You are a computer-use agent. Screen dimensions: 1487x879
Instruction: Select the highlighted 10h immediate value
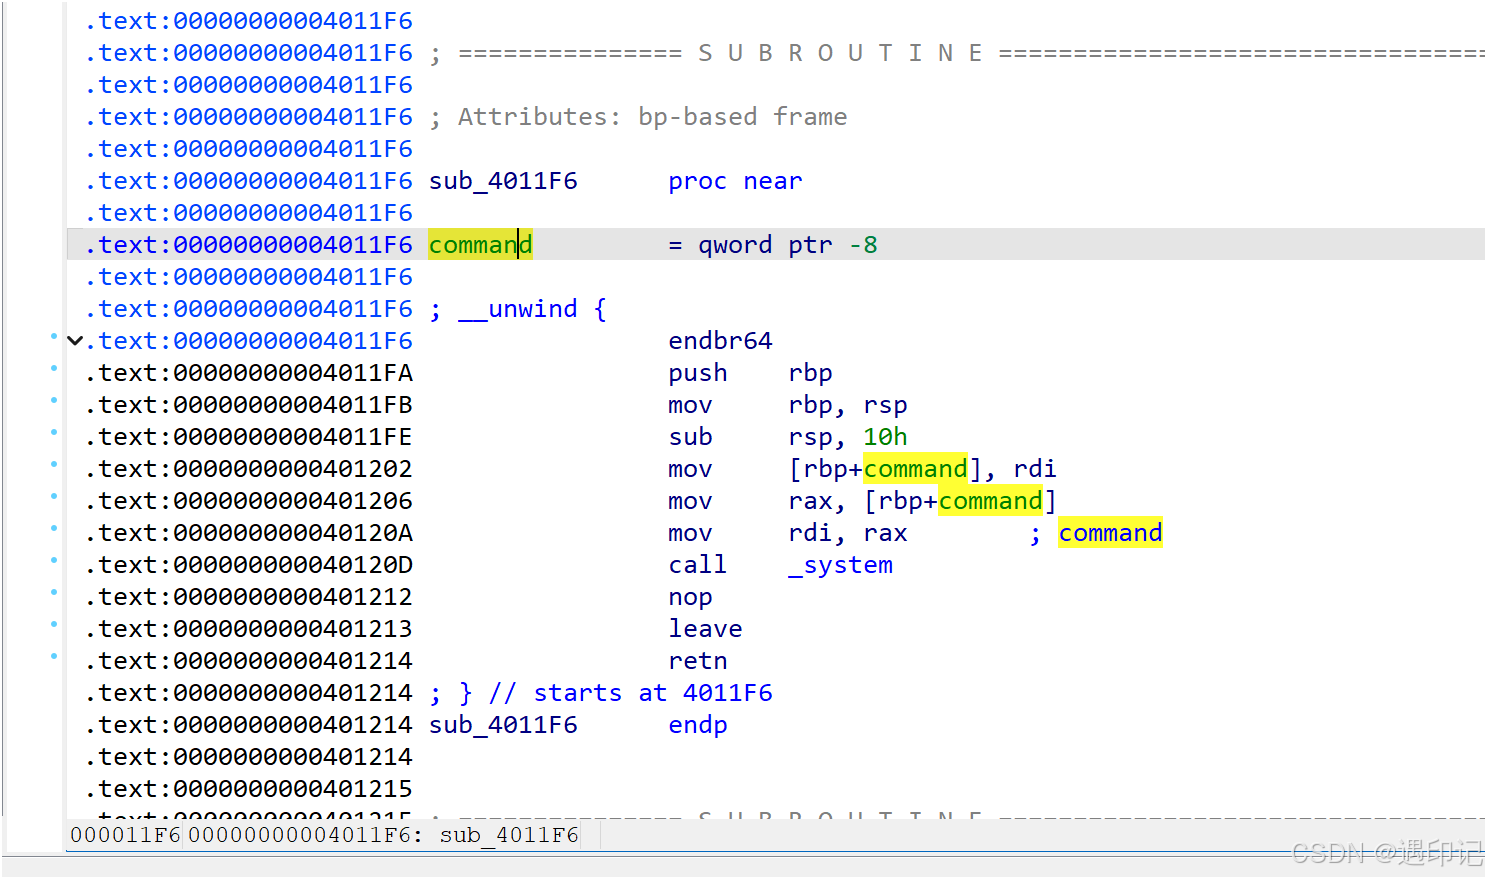point(884,436)
